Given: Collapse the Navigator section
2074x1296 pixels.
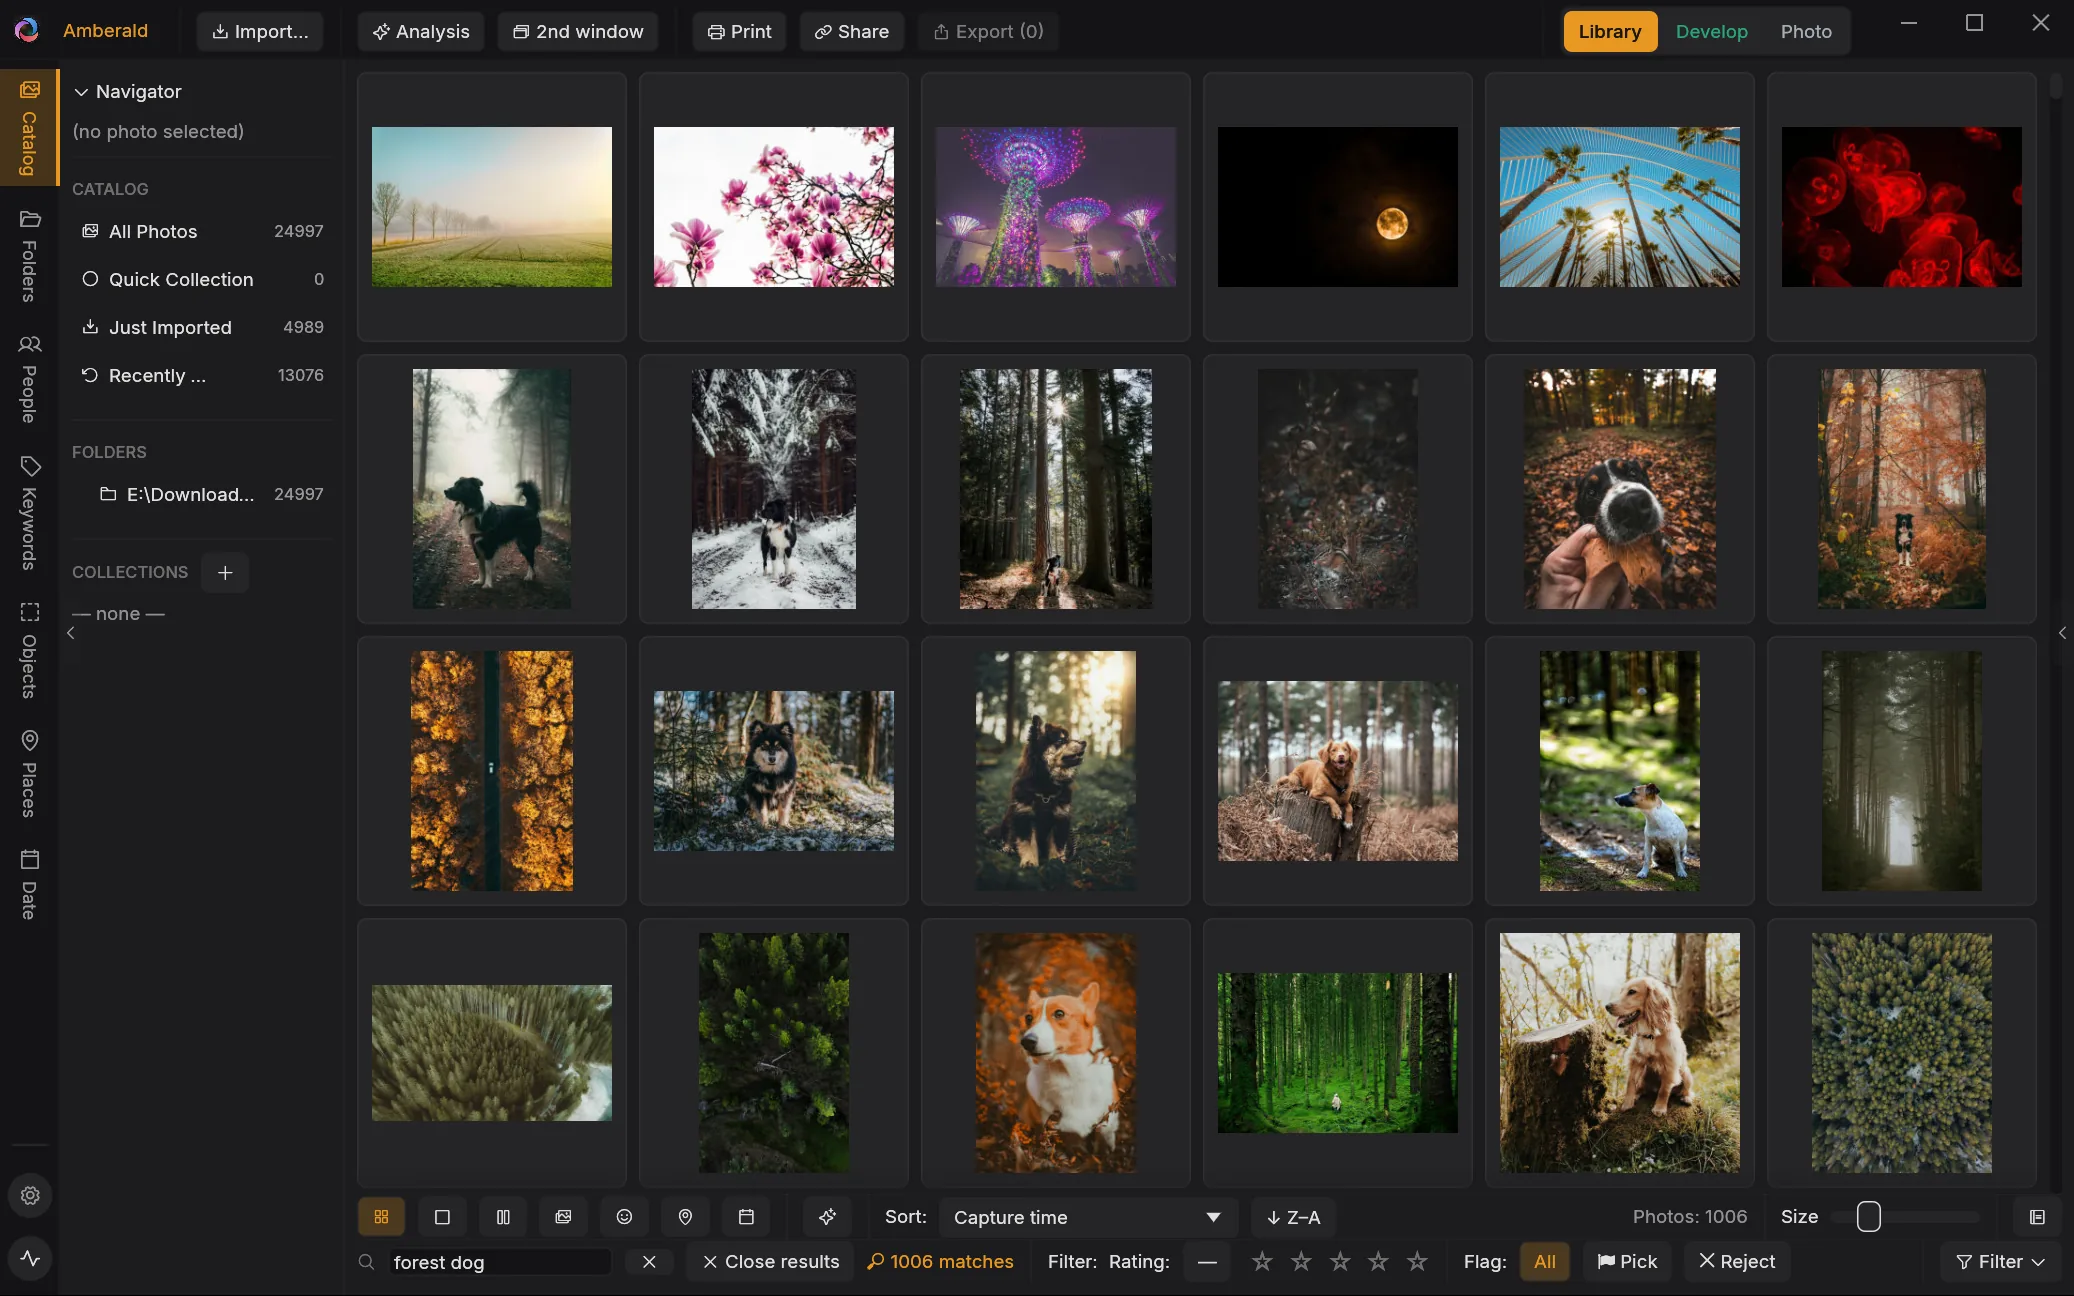Looking at the screenshot, I should coord(81,92).
